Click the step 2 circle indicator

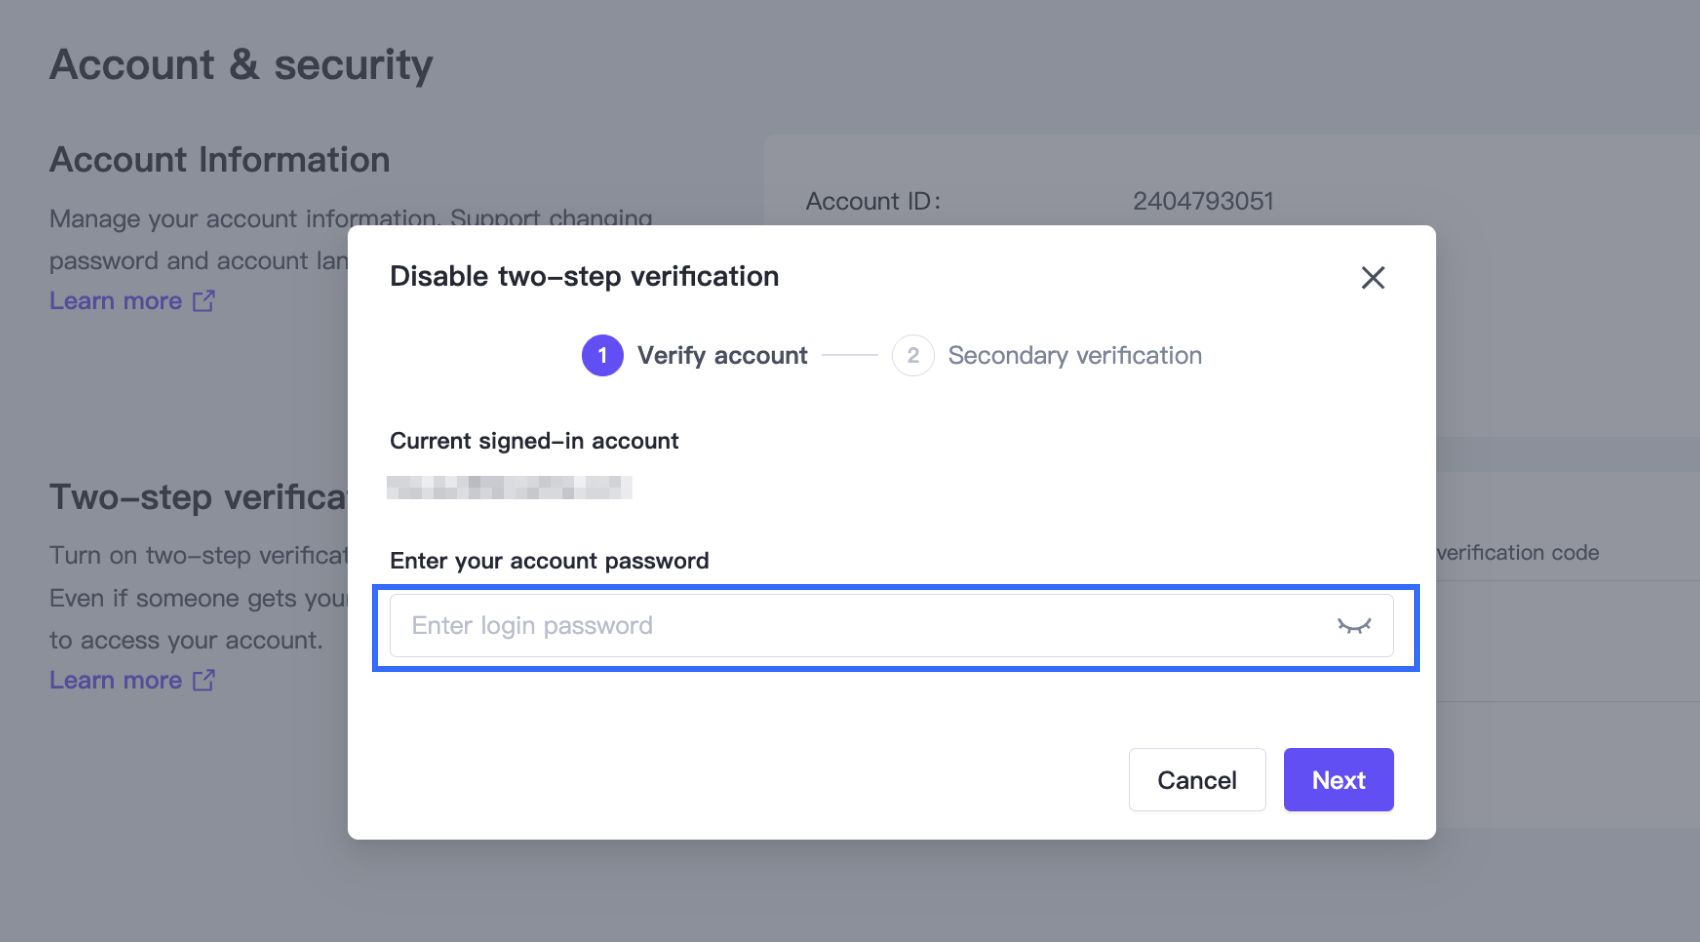click(912, 356)
